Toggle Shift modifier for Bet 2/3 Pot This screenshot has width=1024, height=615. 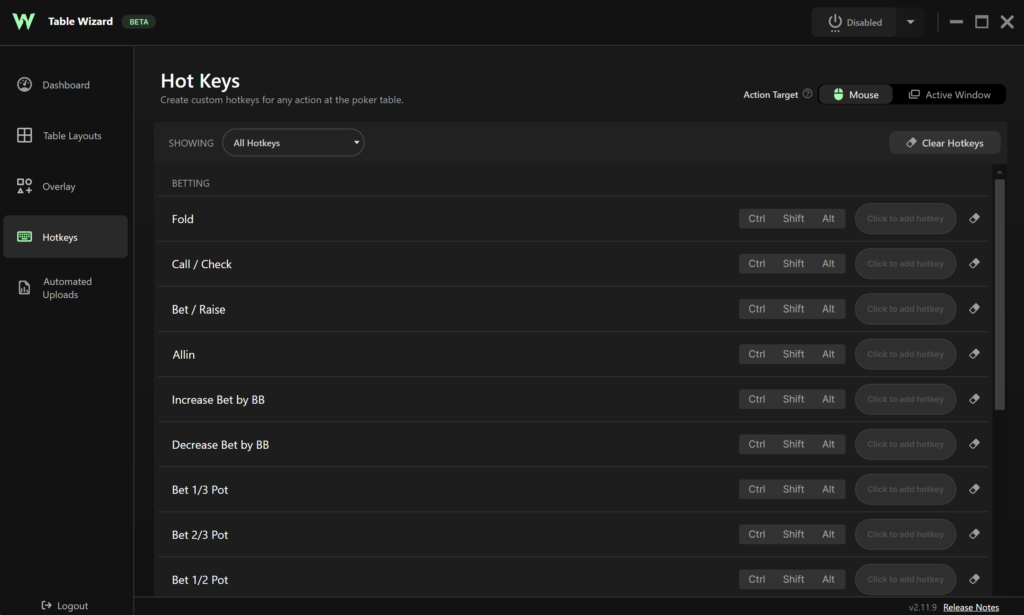(793, 534)
